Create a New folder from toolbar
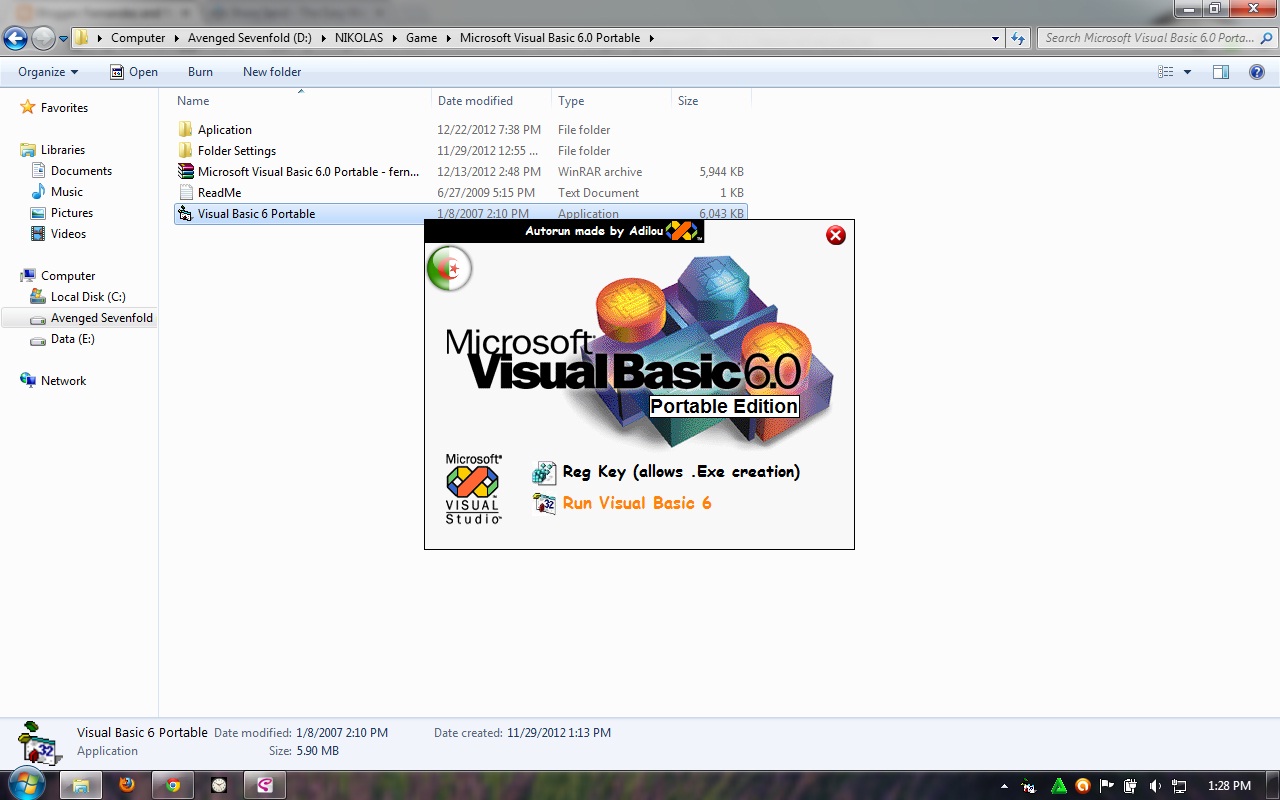Viewport: 1280px width, 800px height. pyautogui.click(x=272, y=72)
